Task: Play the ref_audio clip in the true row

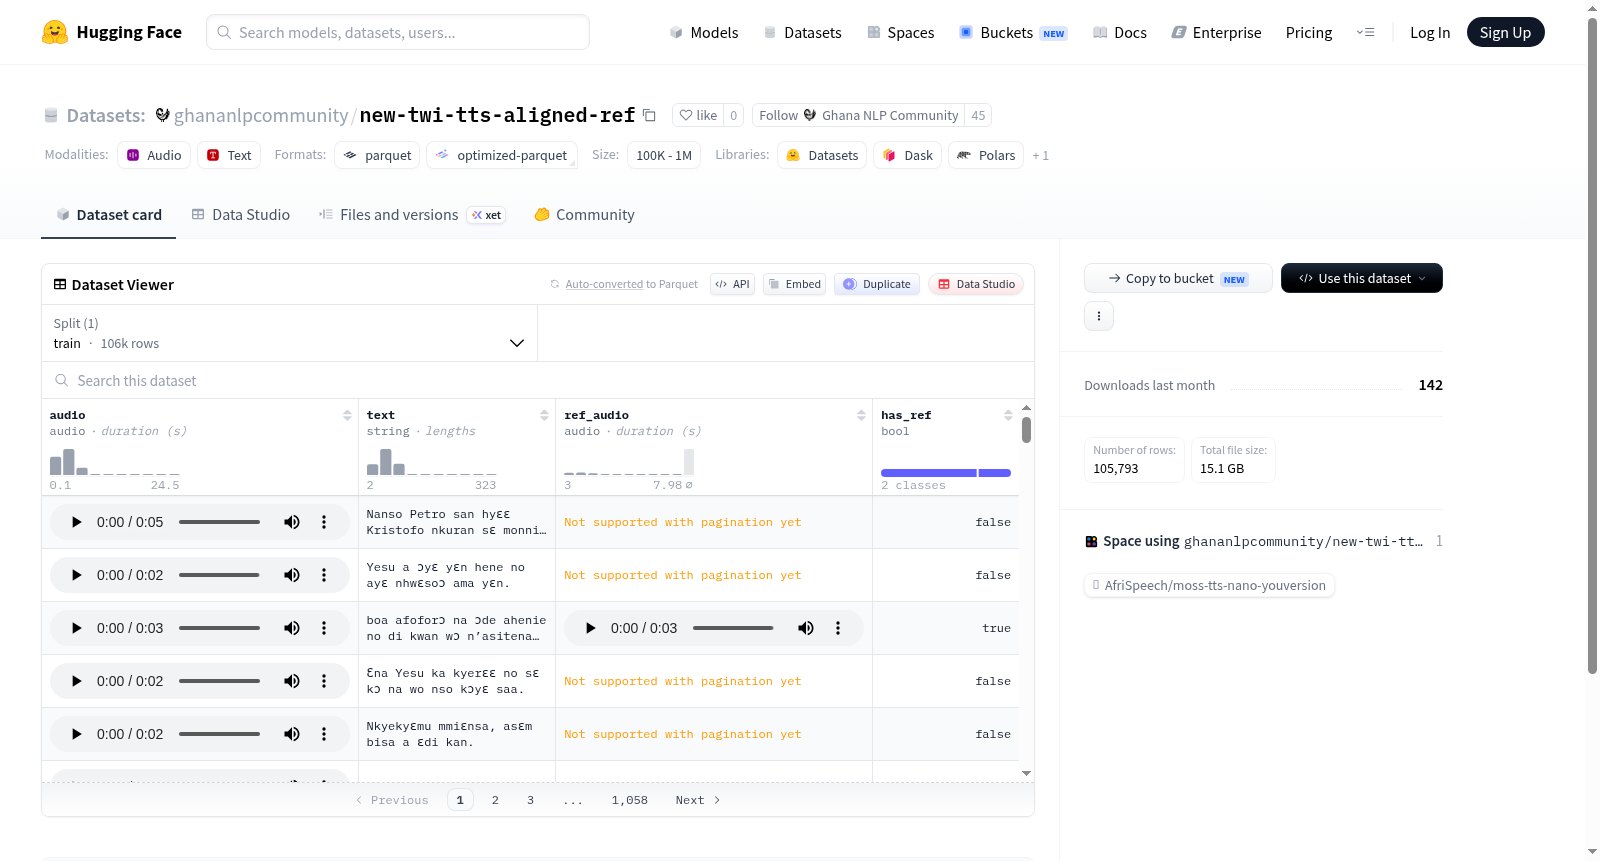Action: pos(591,628)
